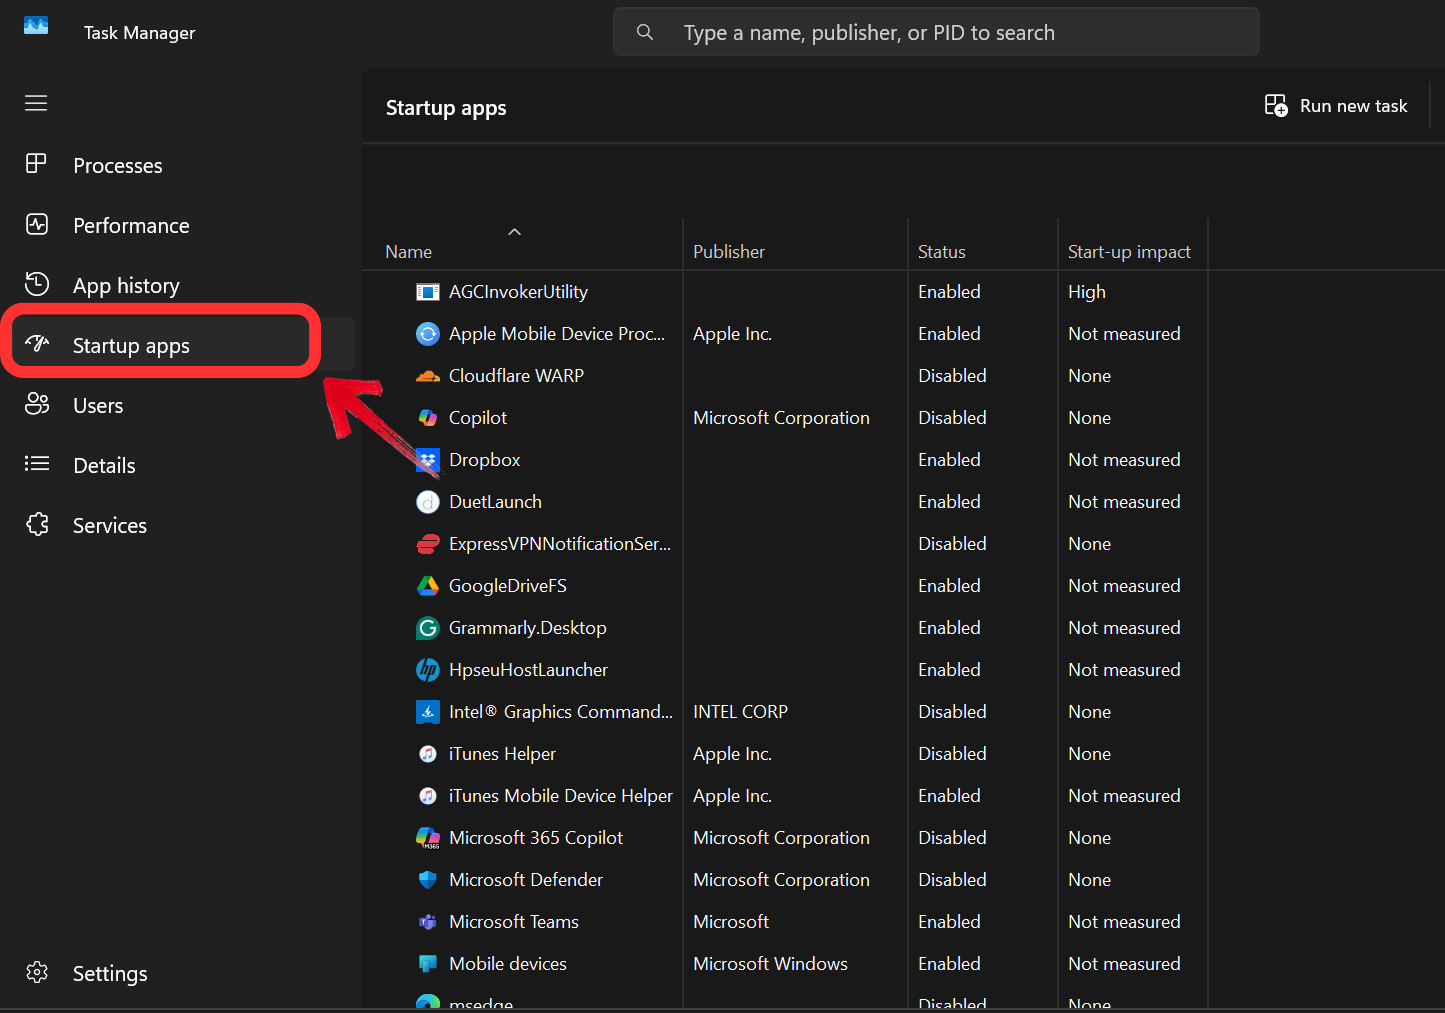Click the Microsoft Teams app icon
1445x1013 pixels.
(428, 921)
